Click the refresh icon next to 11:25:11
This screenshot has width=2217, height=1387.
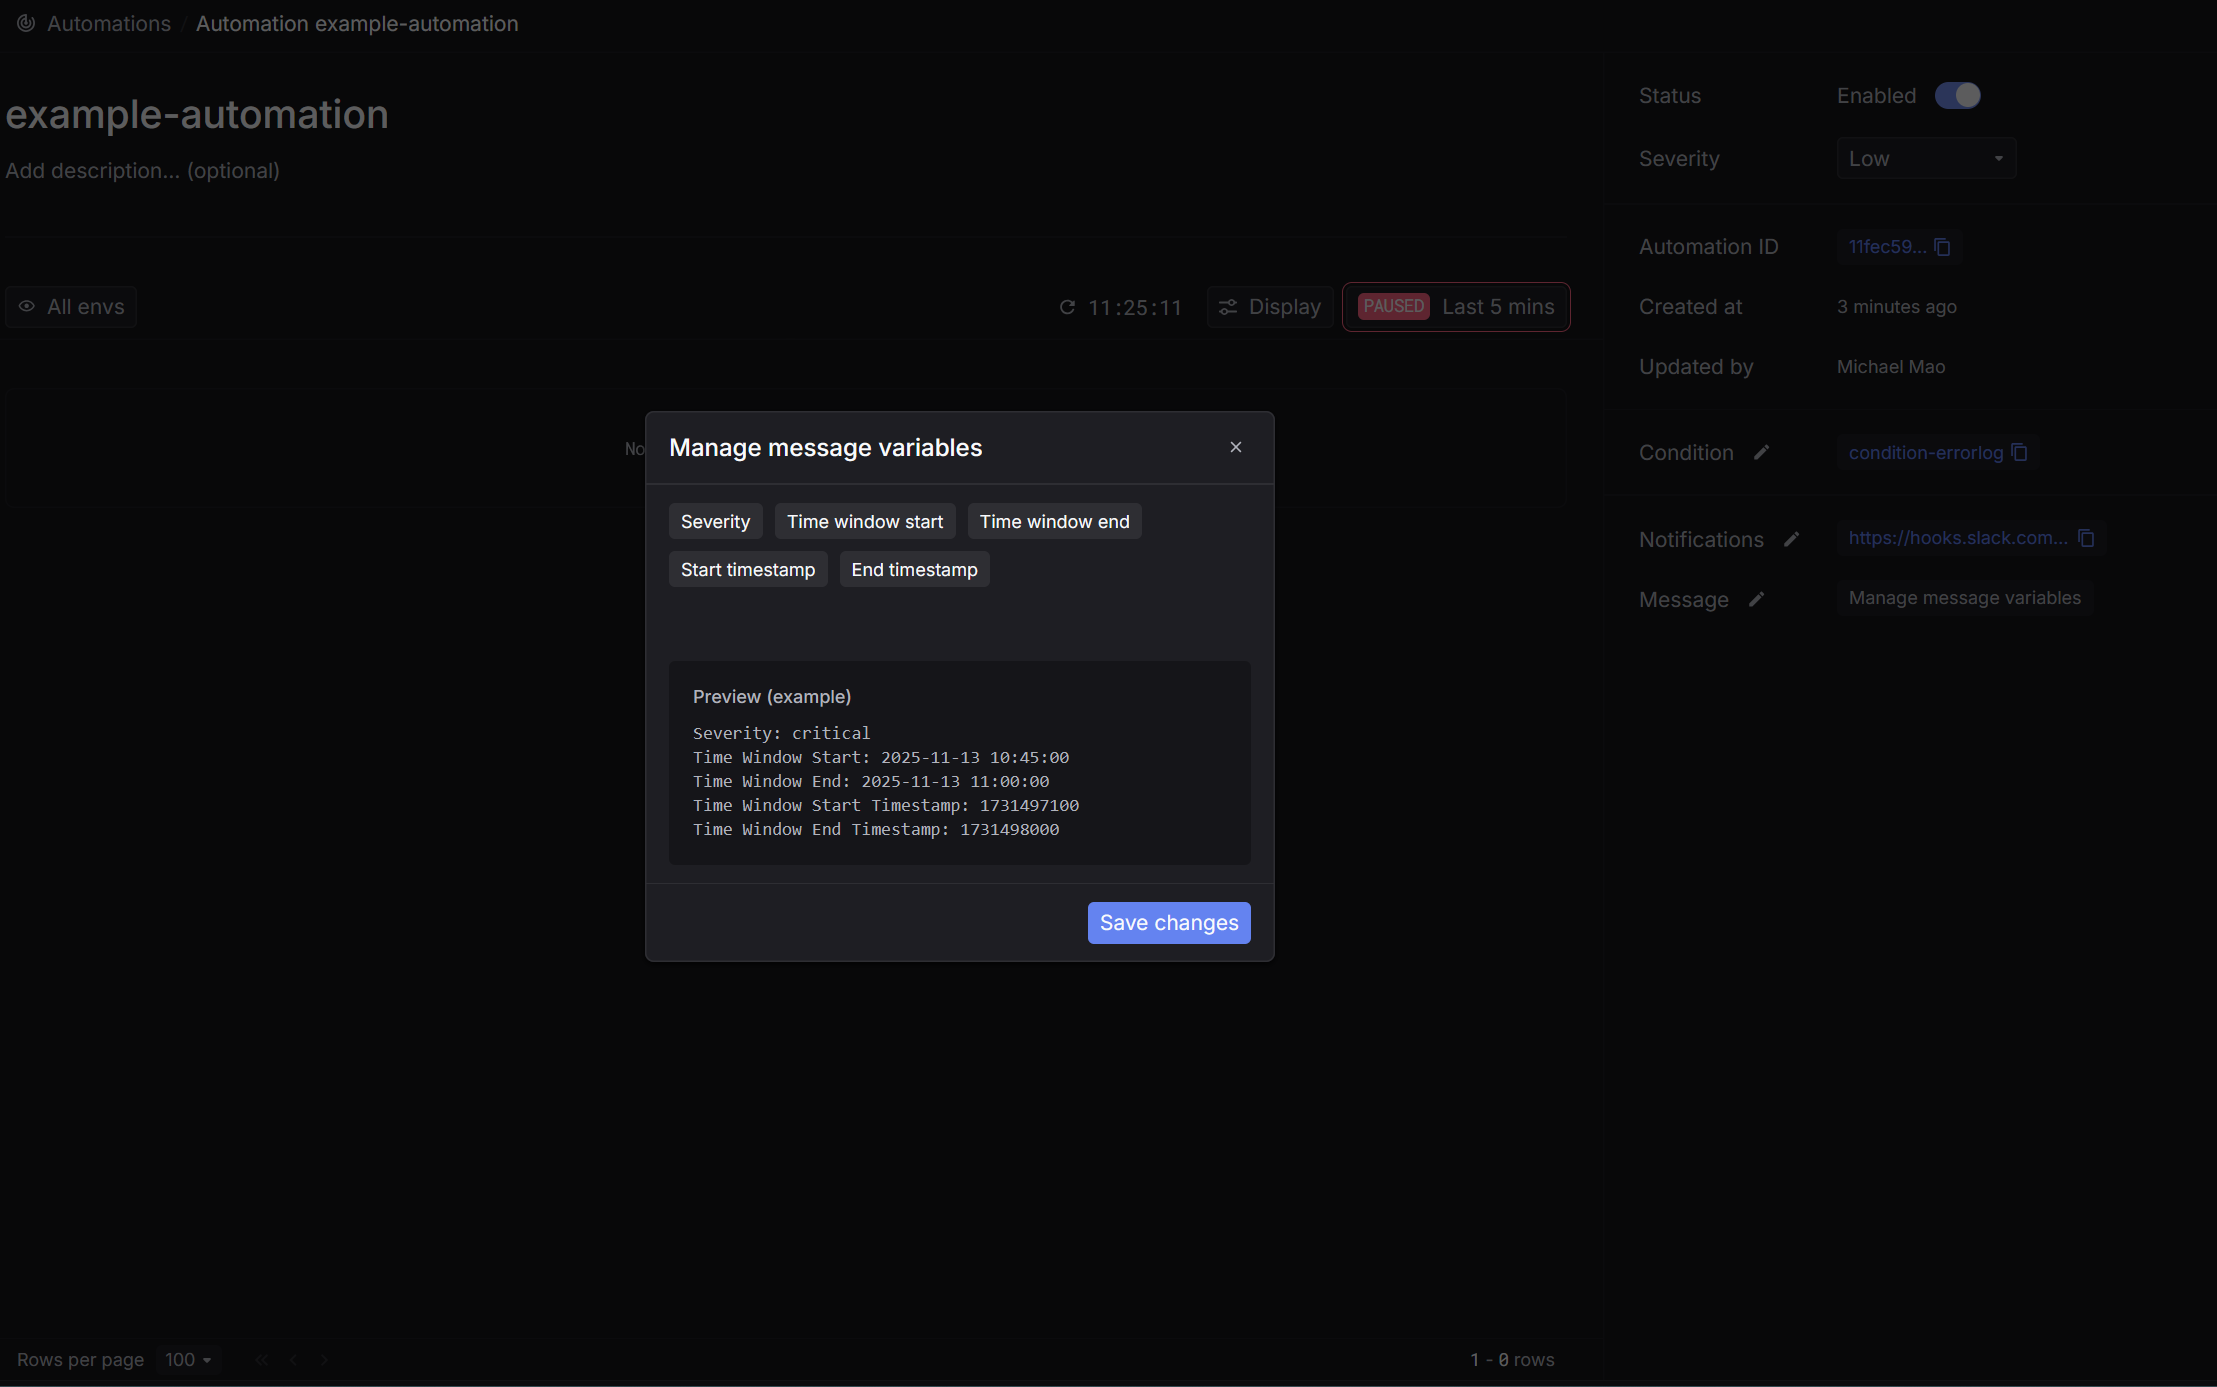coord(1067,307)
